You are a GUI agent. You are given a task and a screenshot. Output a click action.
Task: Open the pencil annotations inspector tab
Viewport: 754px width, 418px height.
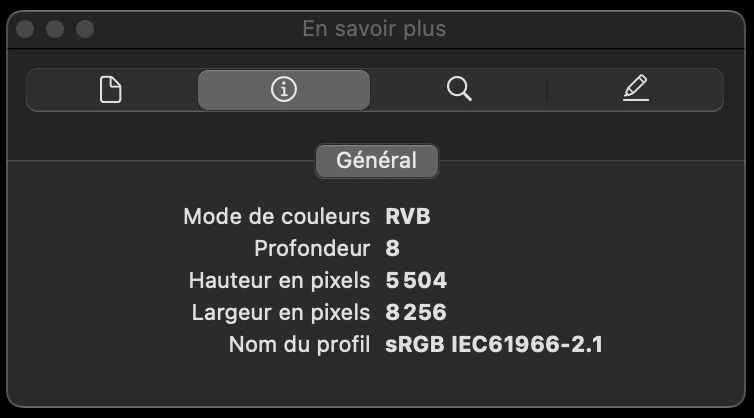pos(636,88)
